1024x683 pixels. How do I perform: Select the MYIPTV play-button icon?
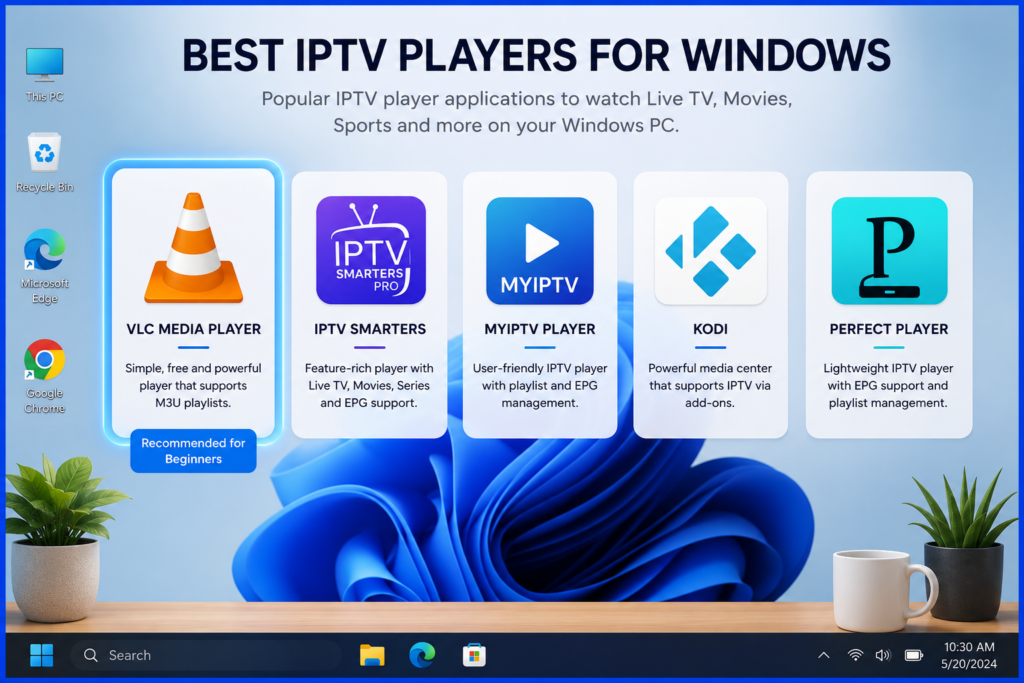click(539, 251)
